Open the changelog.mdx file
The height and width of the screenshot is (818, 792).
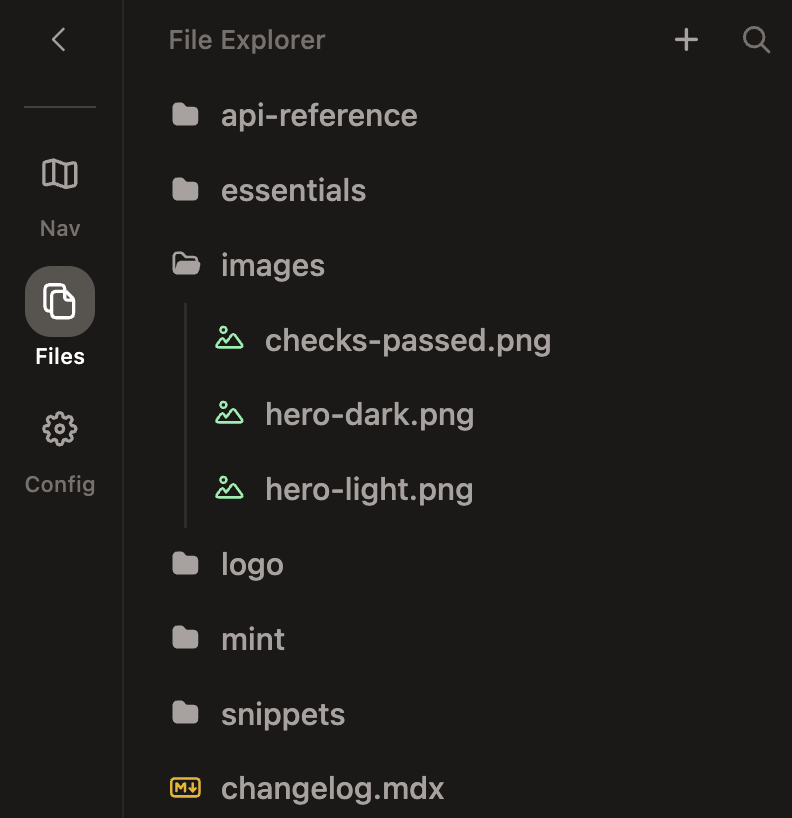click(x=332, y=788)
